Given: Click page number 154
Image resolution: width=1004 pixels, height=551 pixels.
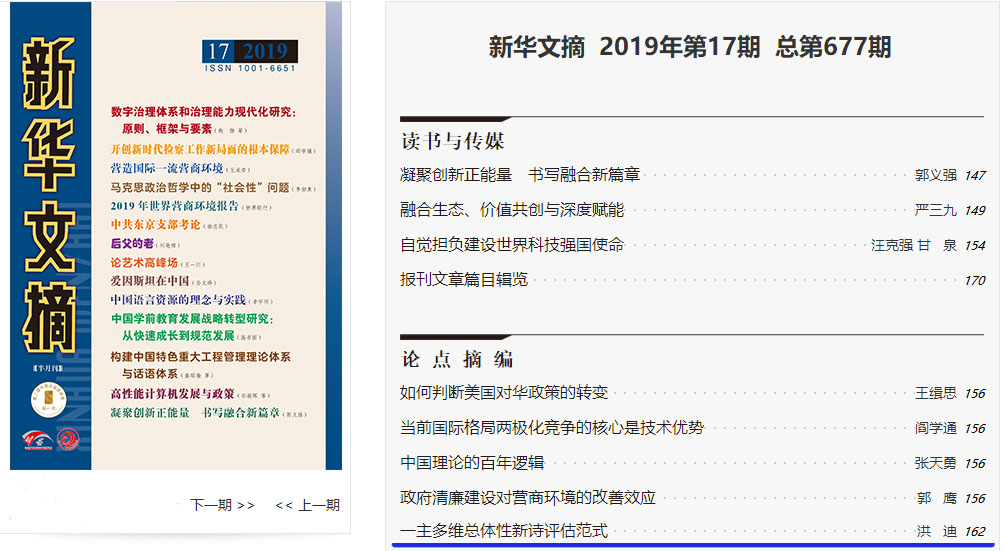Looking at the screenshot, I should coord(975,246).
